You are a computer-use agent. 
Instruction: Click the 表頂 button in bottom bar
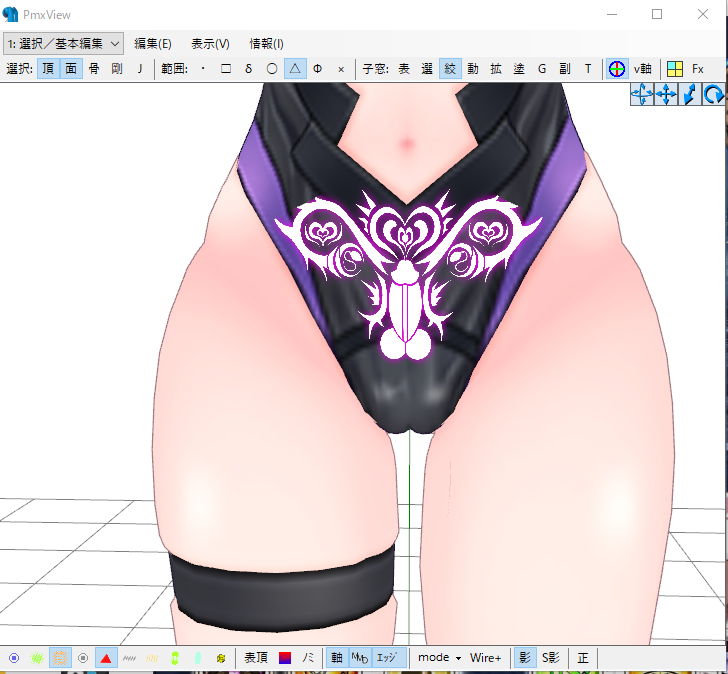(x=256, y=658)
